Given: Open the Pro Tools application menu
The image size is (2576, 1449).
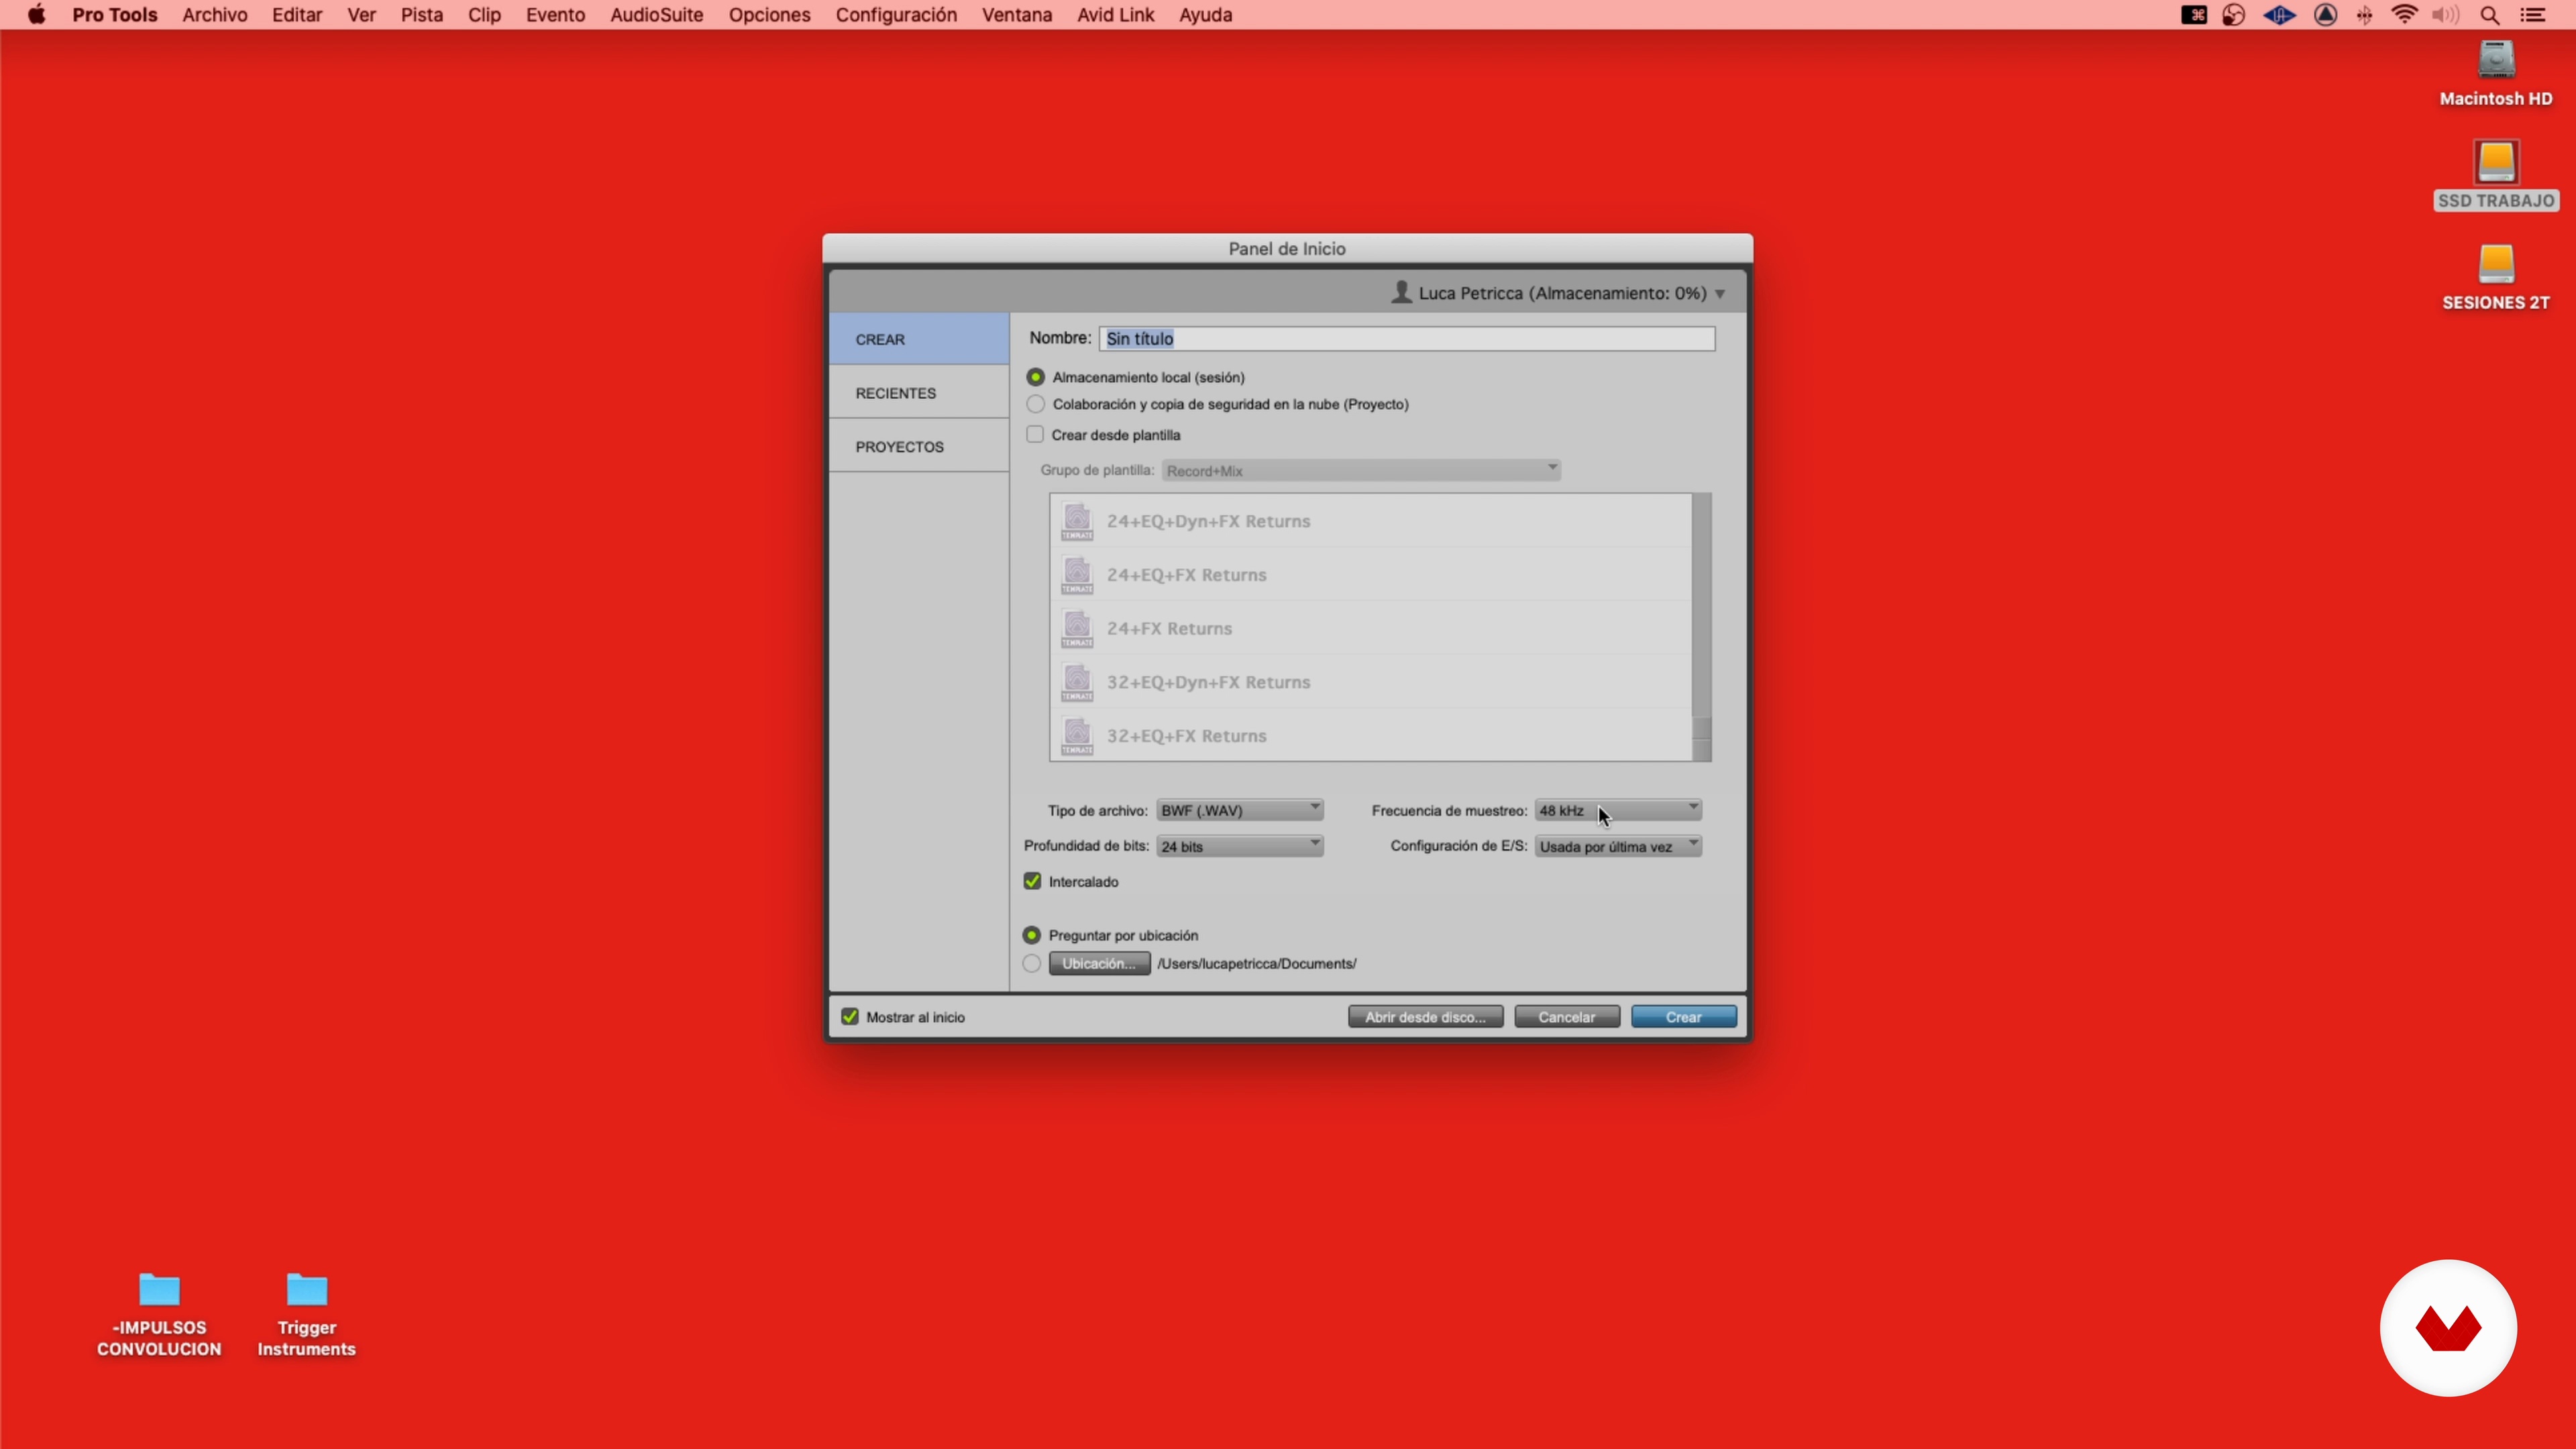Looking at the screenshot, I should pyautogui.click(x=114, y=15).
